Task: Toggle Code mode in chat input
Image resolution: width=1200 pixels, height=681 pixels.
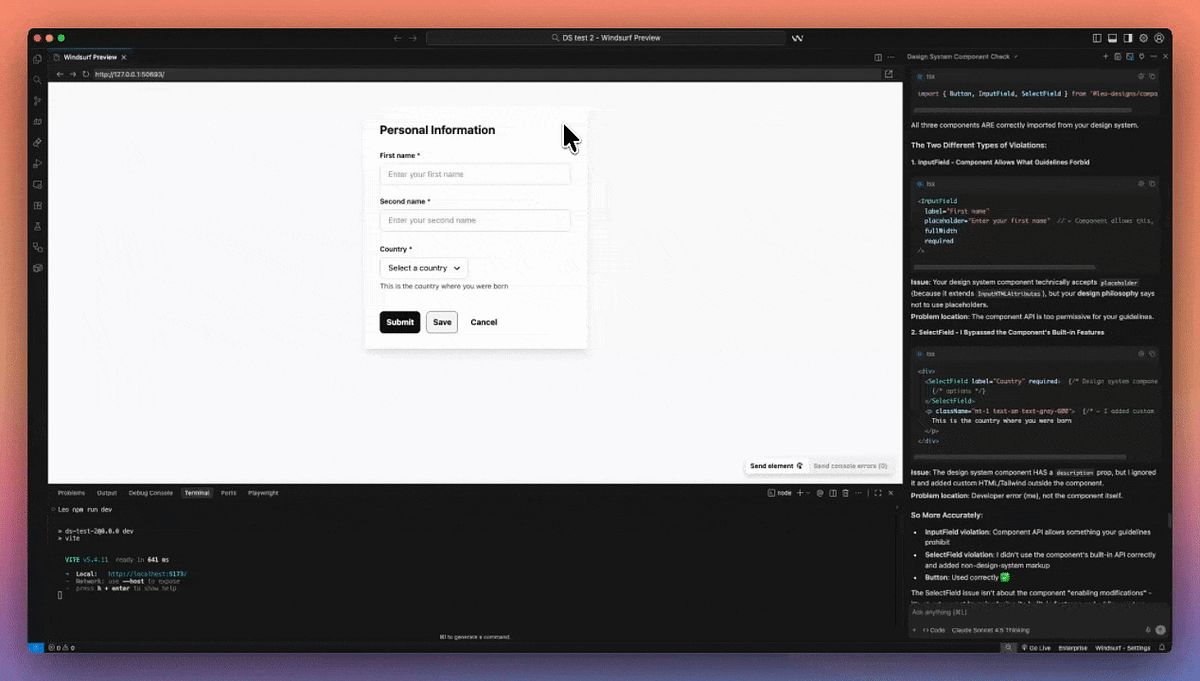Action: click(934, 630)
